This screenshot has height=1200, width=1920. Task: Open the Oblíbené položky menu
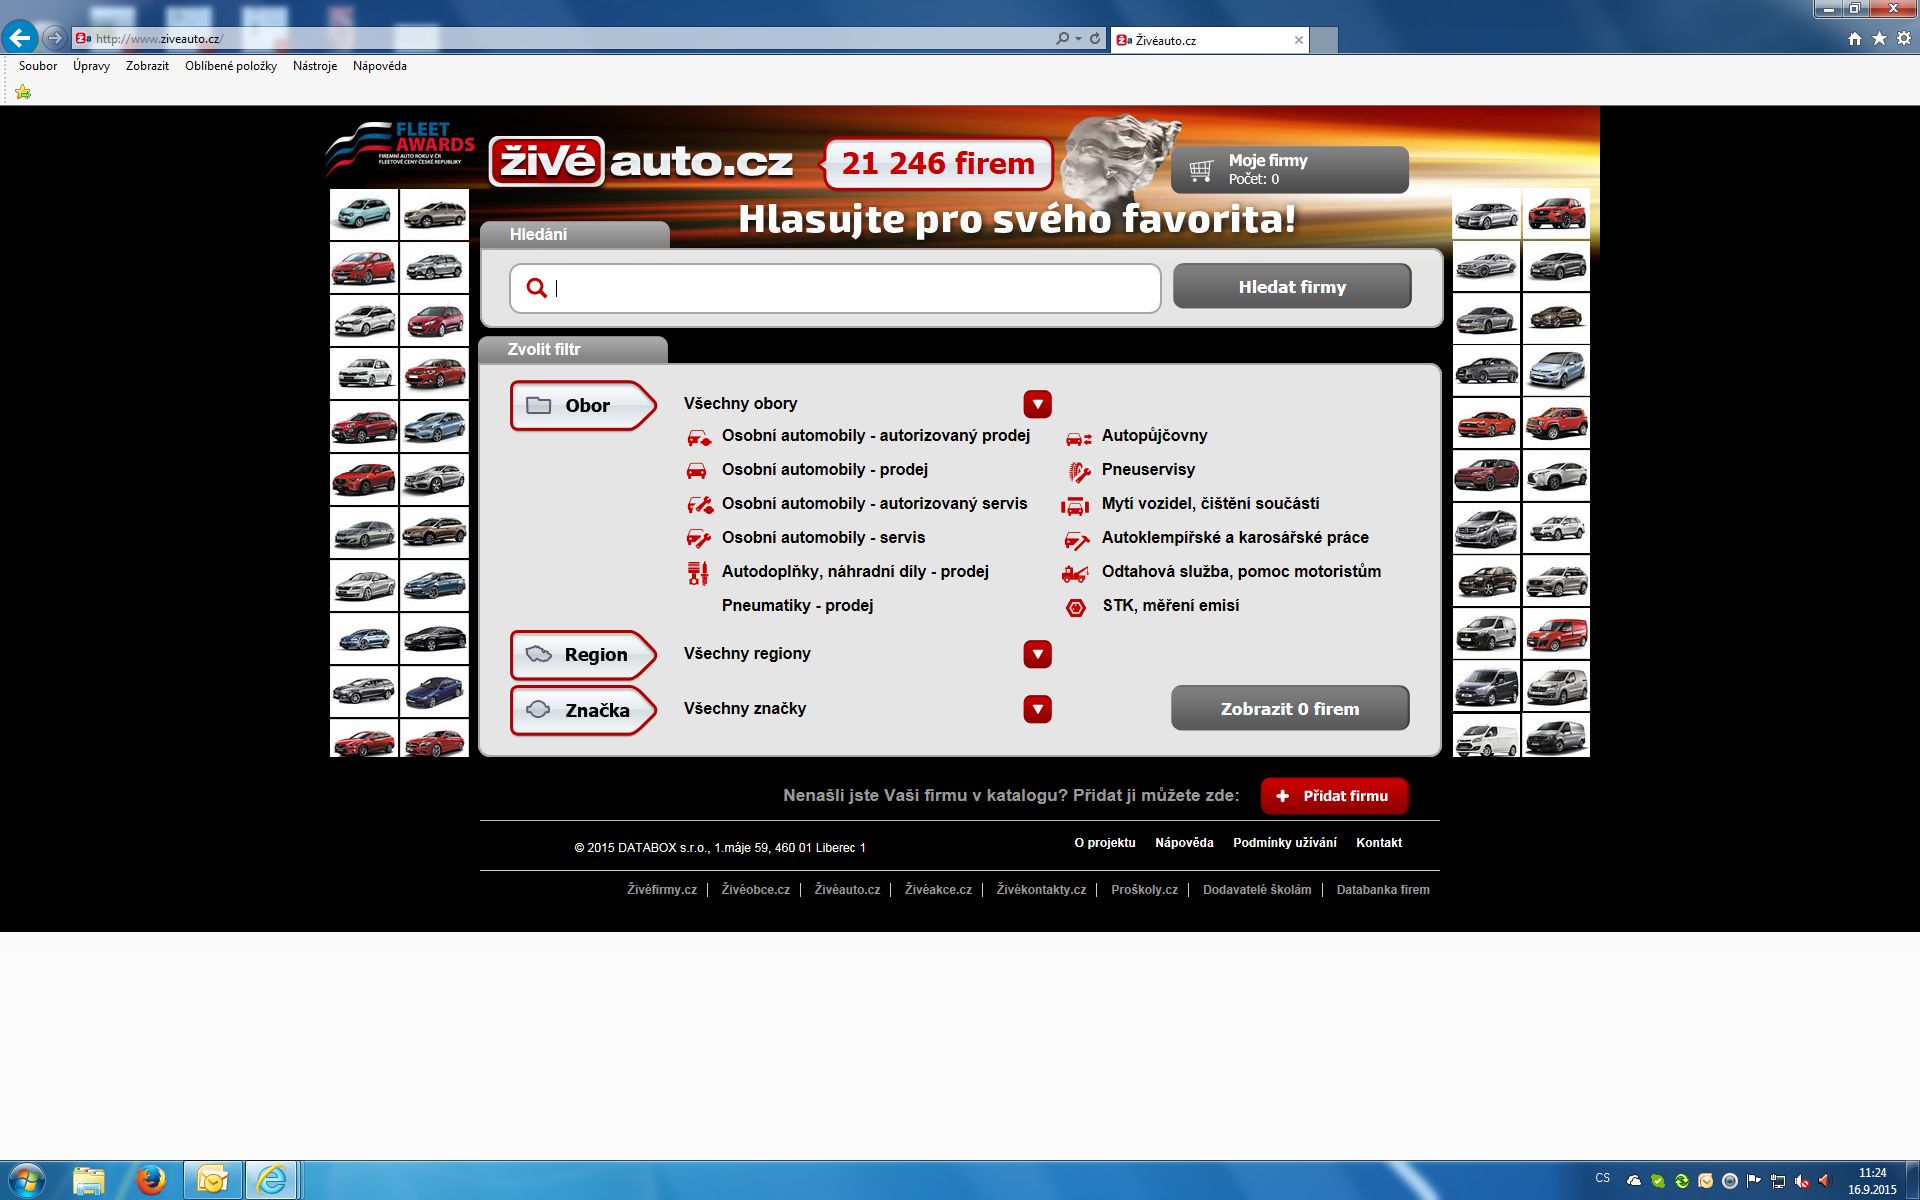(x=231, y=66)
